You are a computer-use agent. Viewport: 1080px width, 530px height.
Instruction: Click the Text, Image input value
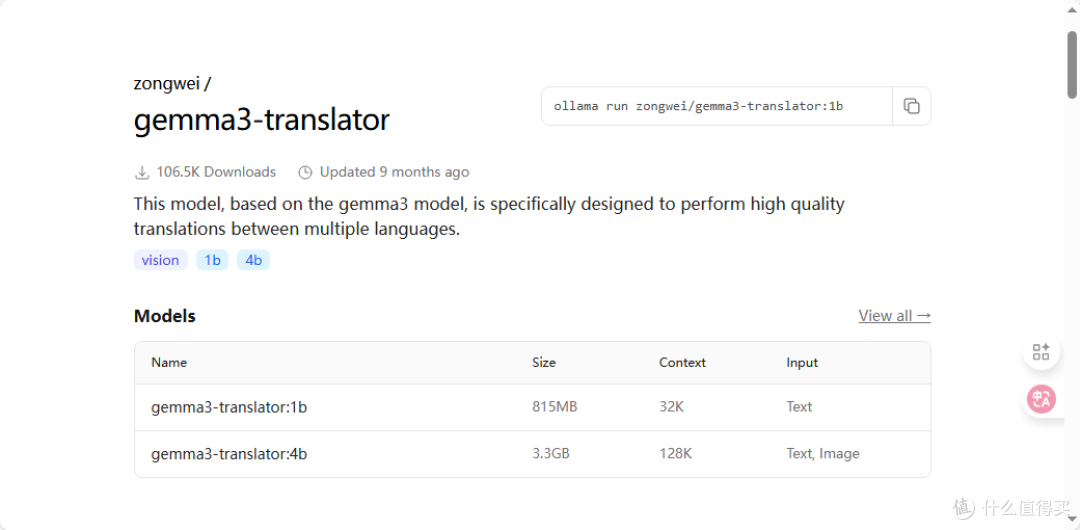pyautogui.click(x=823, y=453)
